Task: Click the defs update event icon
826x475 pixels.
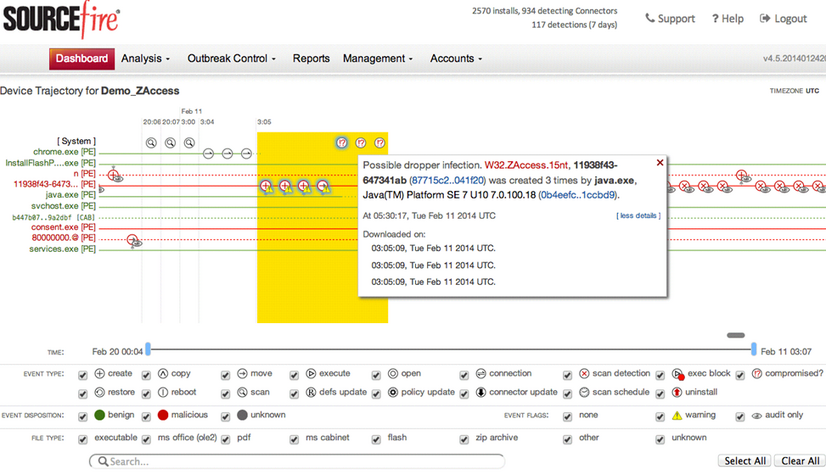Action: [x=311, y=392]
